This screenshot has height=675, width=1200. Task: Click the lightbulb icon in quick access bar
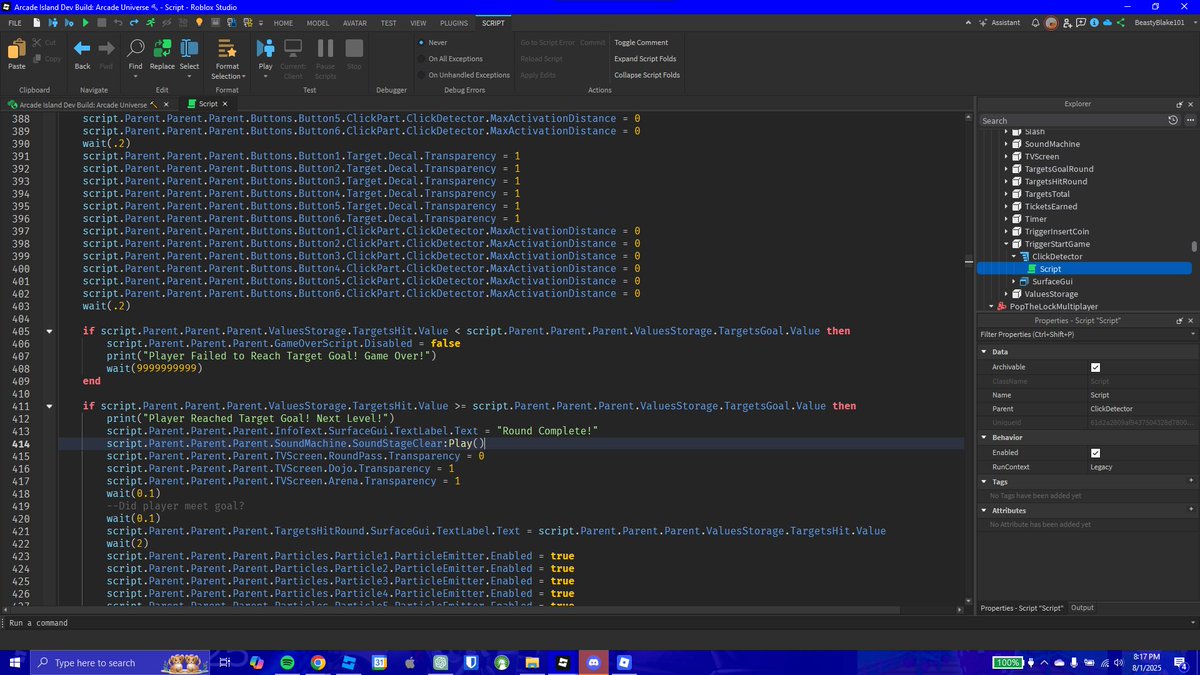click(x=199, y=22)
